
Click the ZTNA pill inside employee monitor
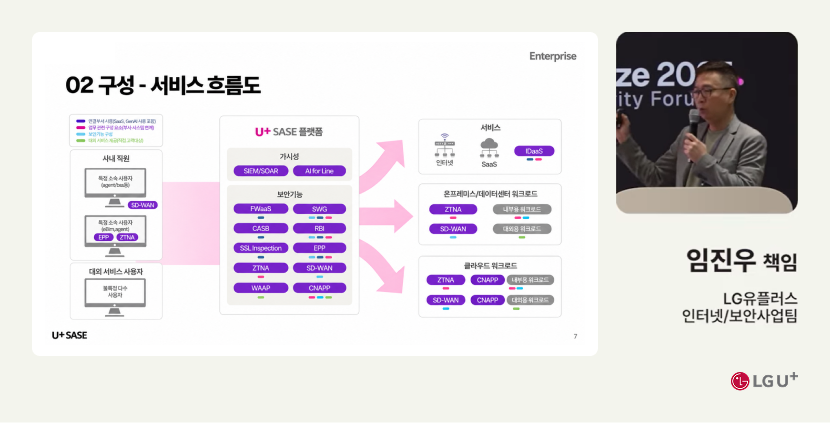(x=127, y=237)
